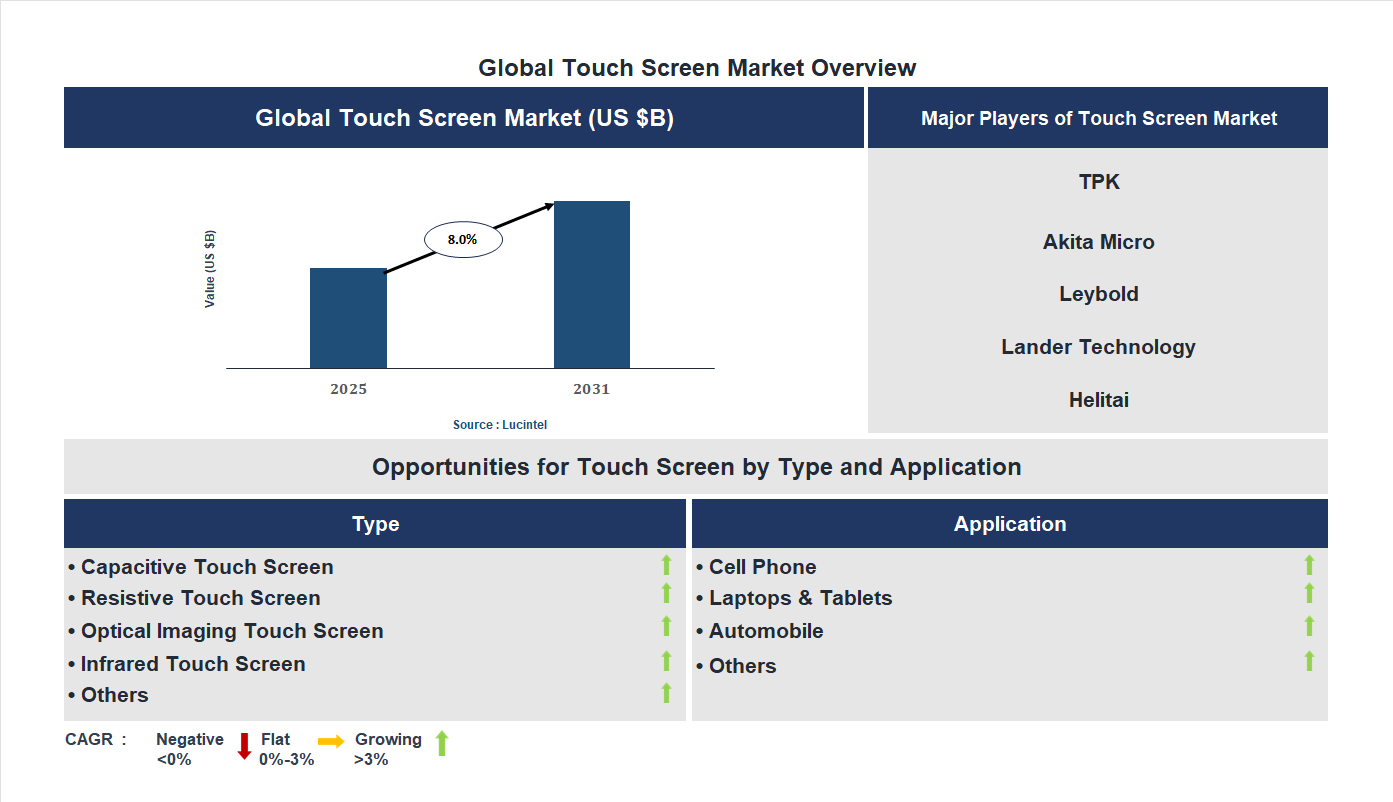Click the green Growing CAGR legend arrow
This screenshot has width=1393, height=802.
coord(440,745)
